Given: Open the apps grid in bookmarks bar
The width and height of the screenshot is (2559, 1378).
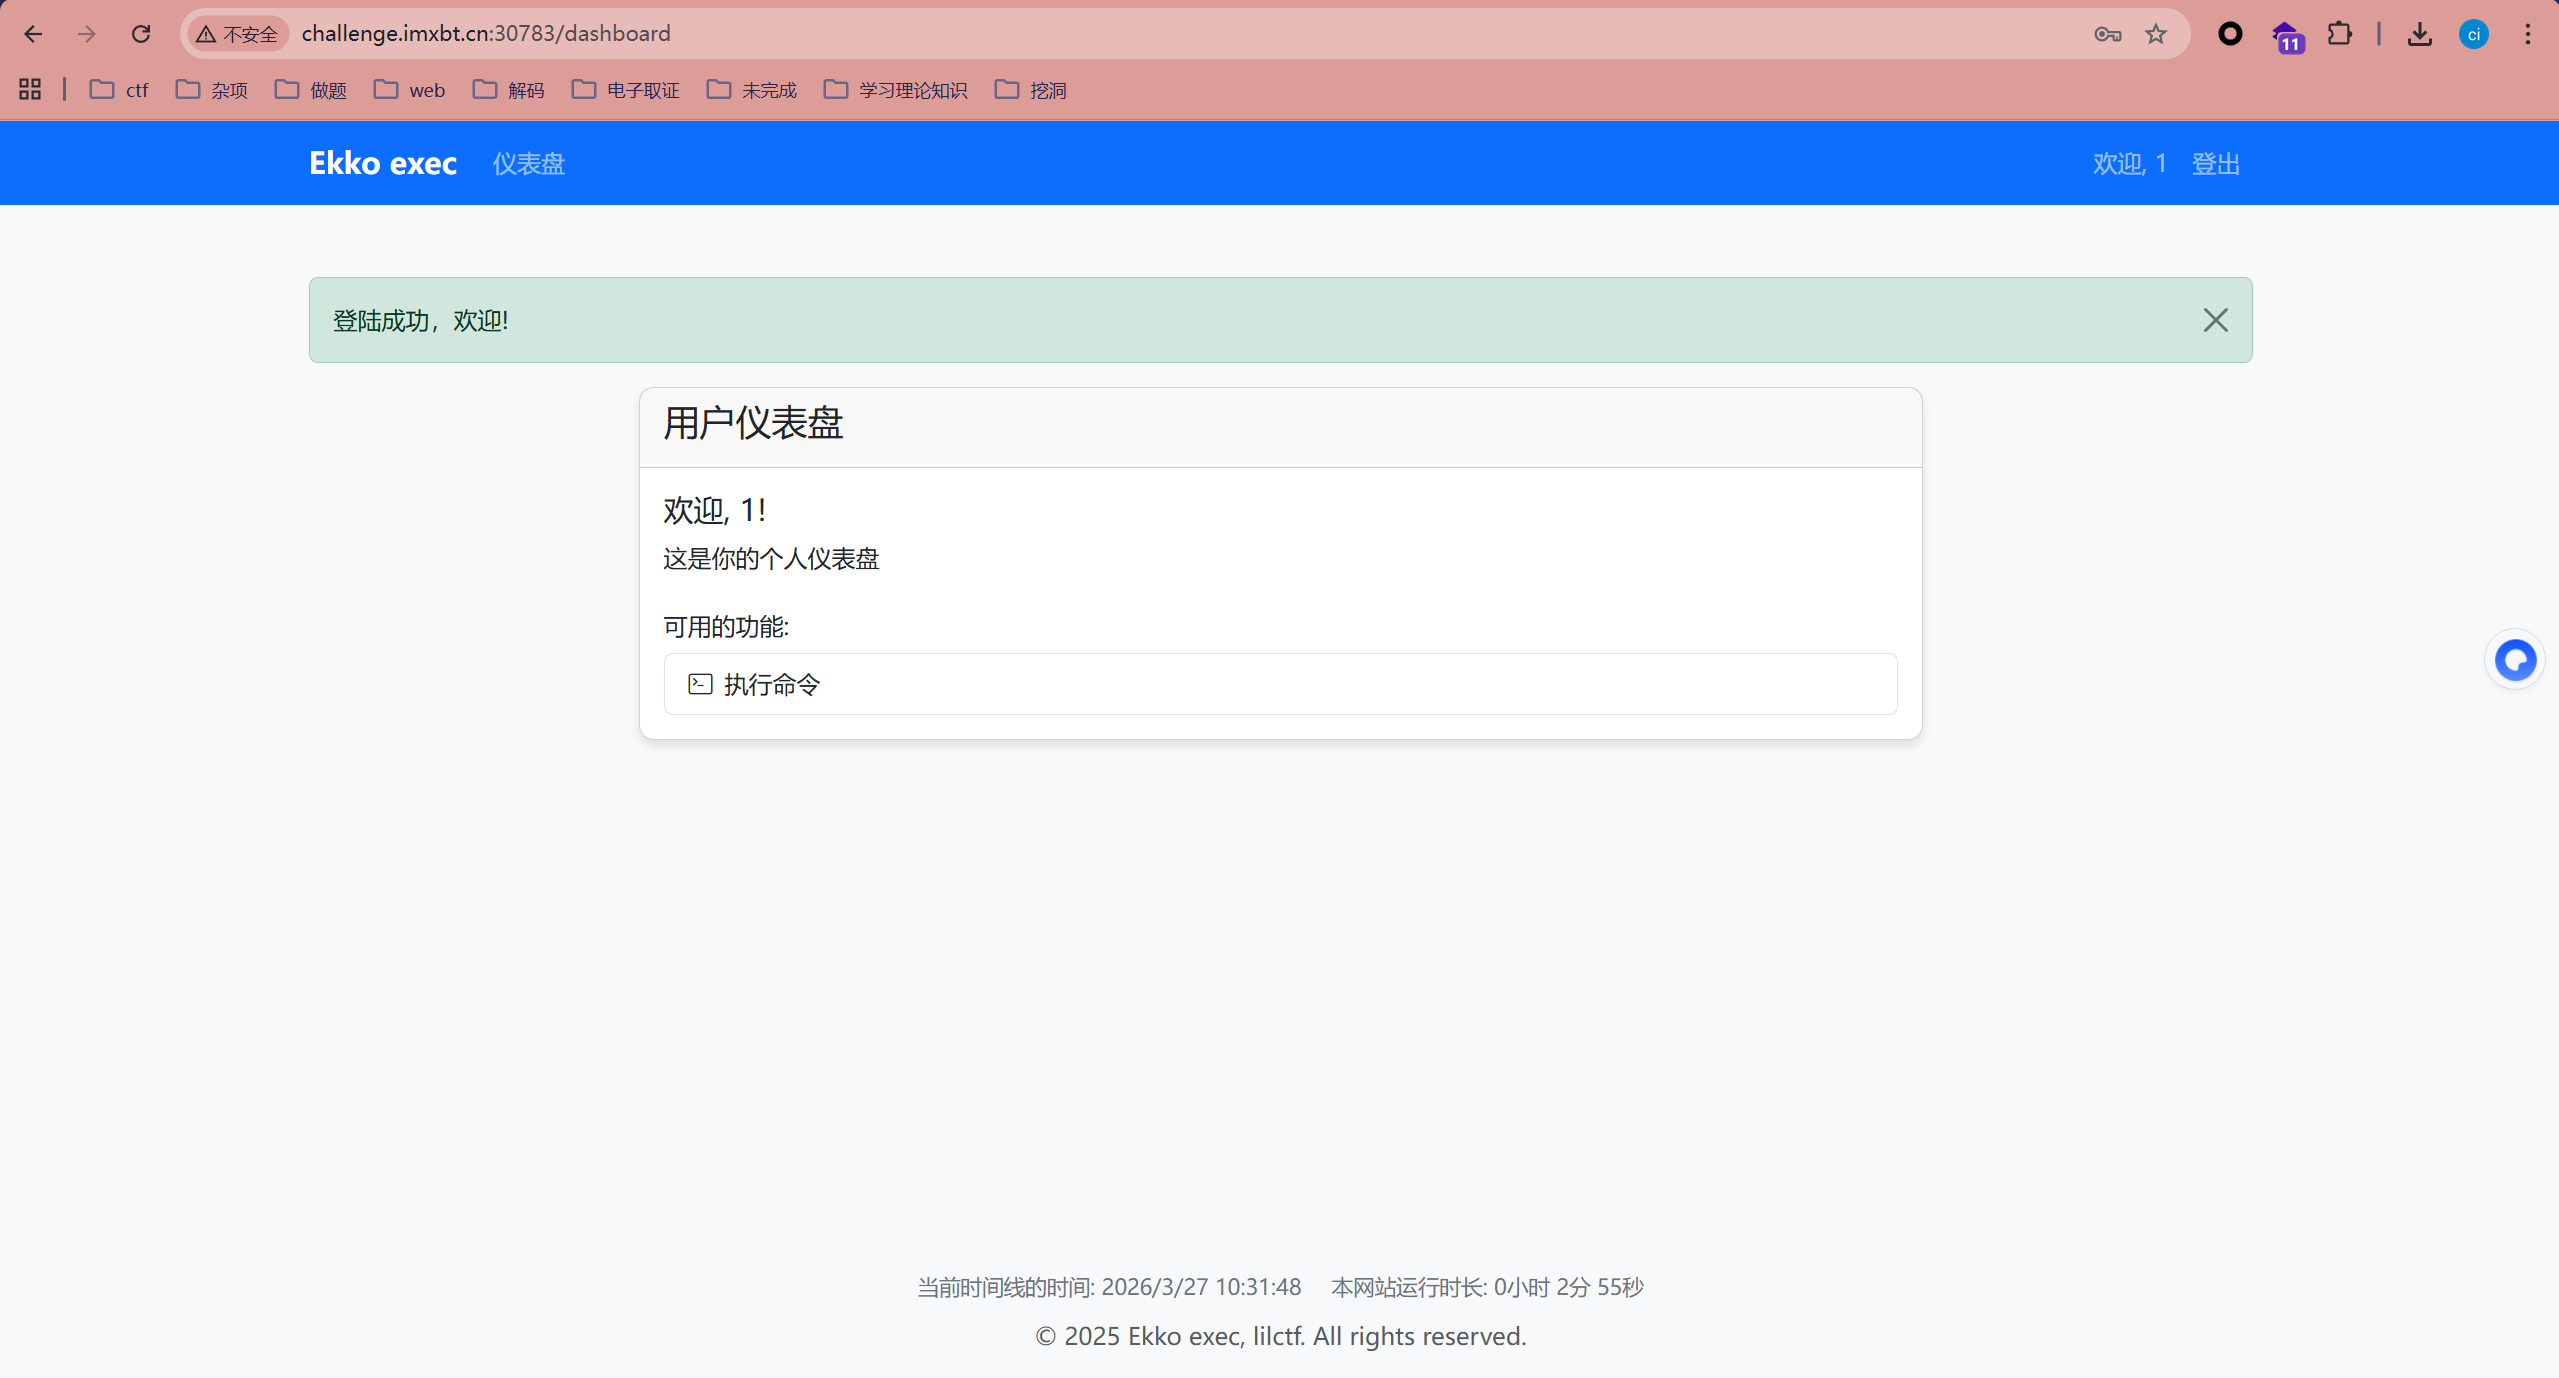Looking at the screenshot, I should pos(30,90).
